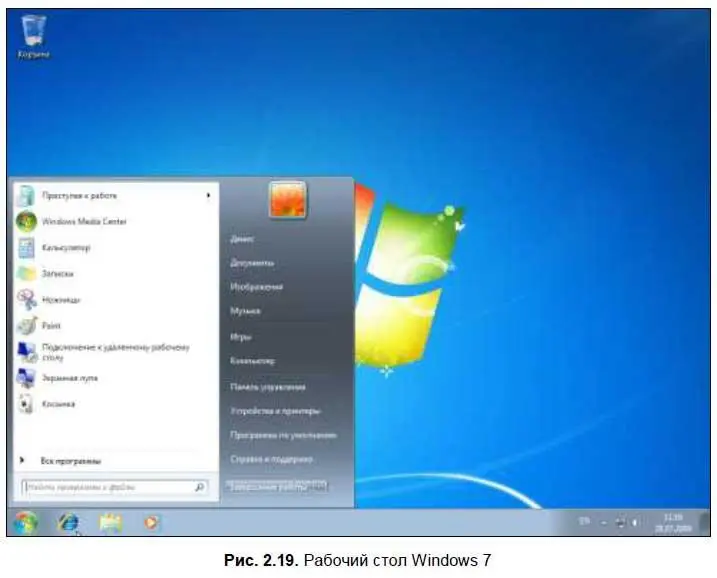The height and width of the screenshot is (578, 717).
Task: Click the Start menu search input field
Action: (x=114, y=487)
